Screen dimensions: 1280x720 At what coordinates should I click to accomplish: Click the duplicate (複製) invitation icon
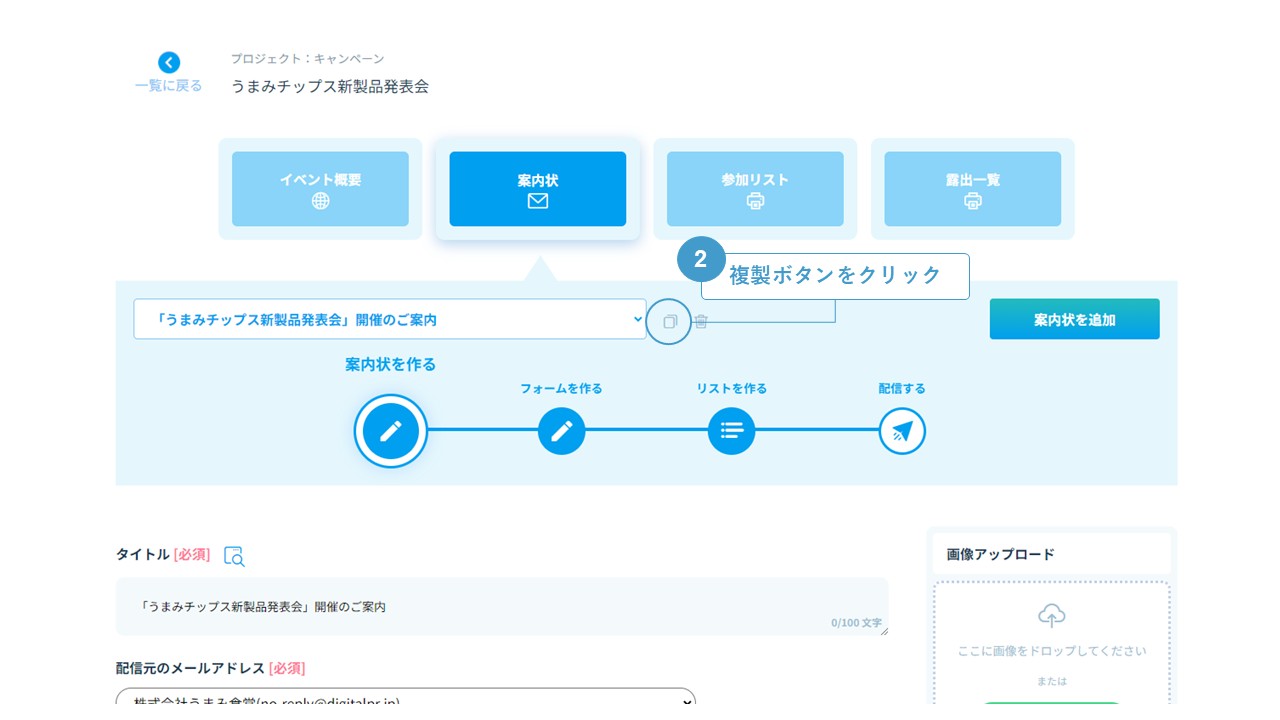(669, 322)
